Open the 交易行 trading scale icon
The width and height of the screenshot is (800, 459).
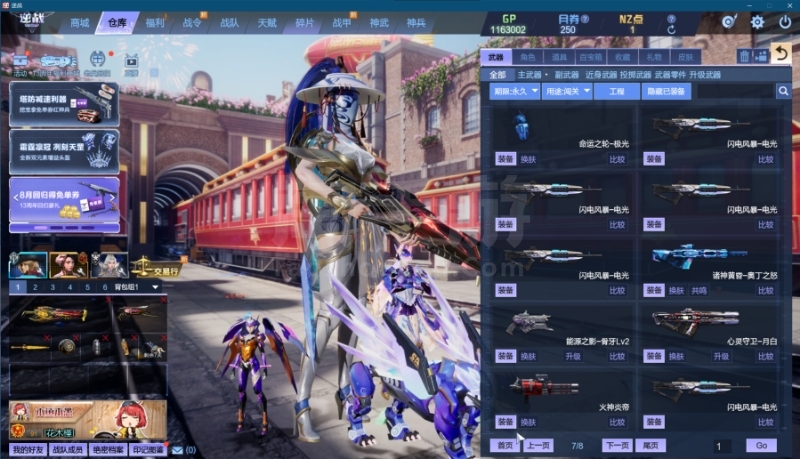coord(158,267)
